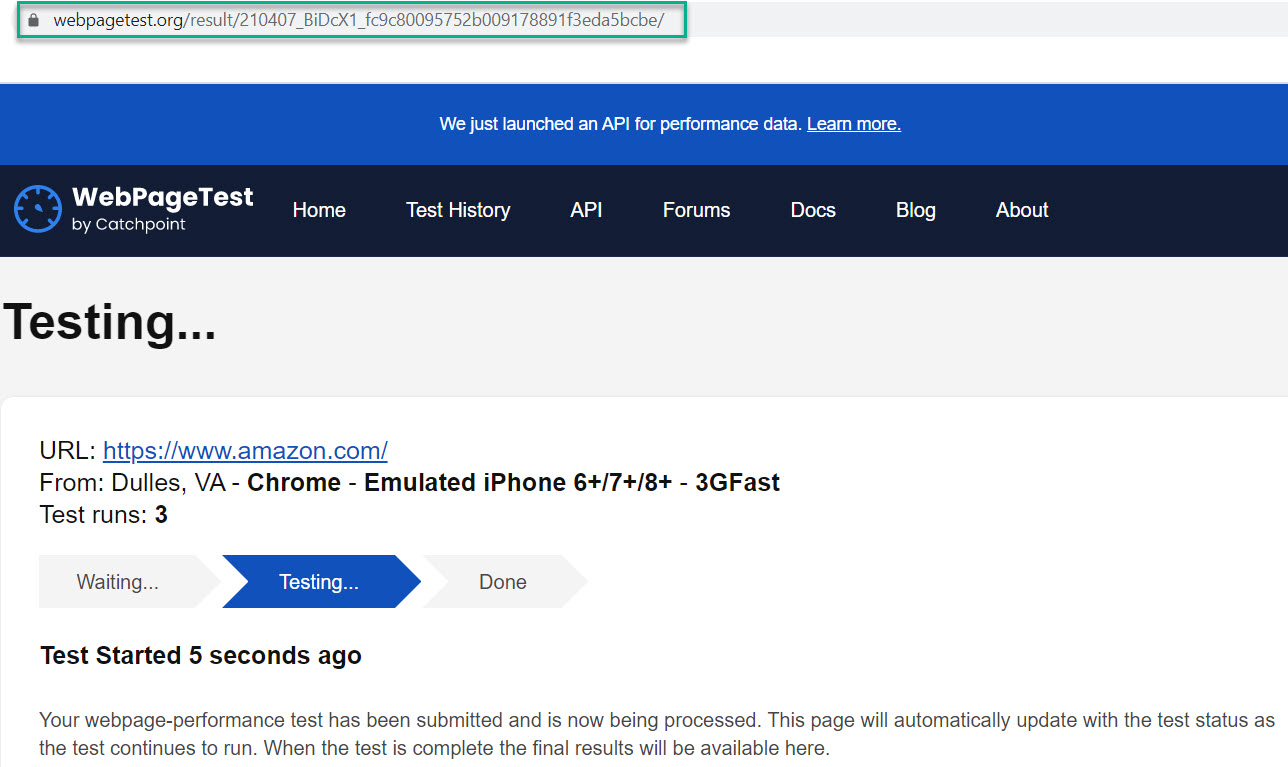
Task: Click the API launch announcement banner text
Action: click(x=620, y=124)
